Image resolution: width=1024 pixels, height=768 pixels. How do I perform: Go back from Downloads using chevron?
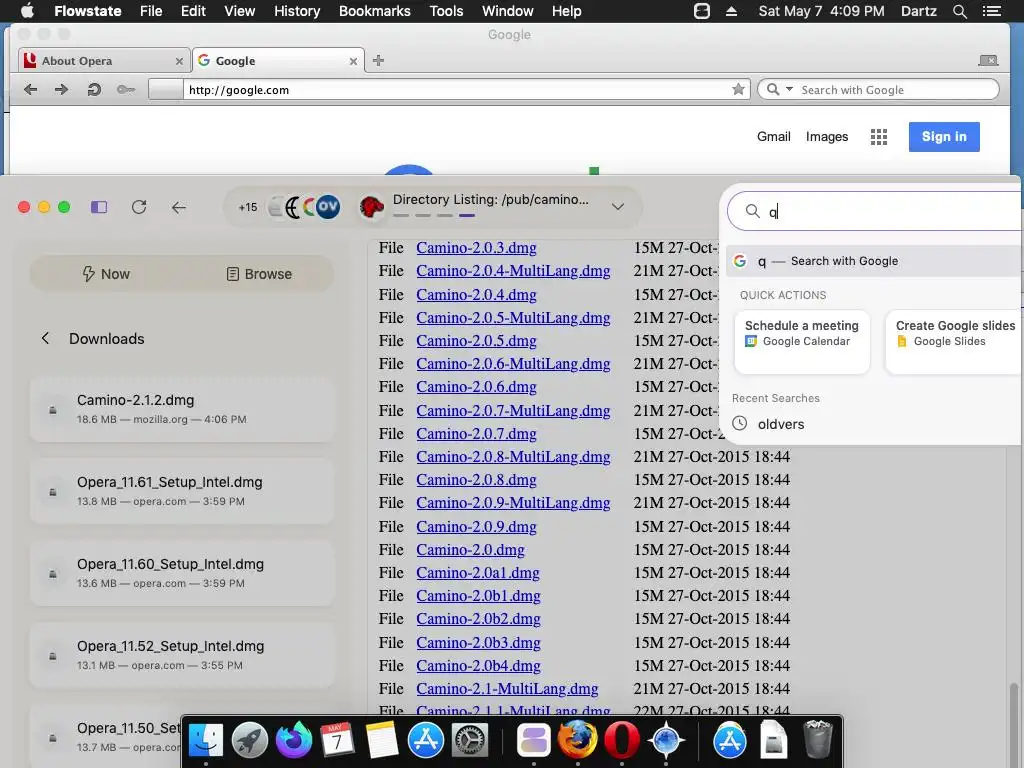coord(45,338)
